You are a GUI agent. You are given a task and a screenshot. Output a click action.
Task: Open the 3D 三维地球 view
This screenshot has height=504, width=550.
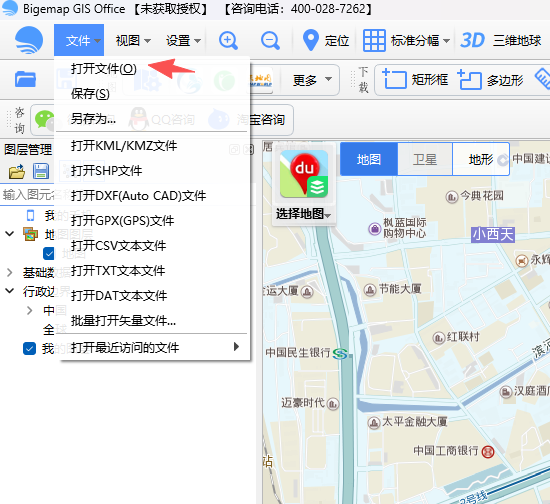[x=501, y=40]
